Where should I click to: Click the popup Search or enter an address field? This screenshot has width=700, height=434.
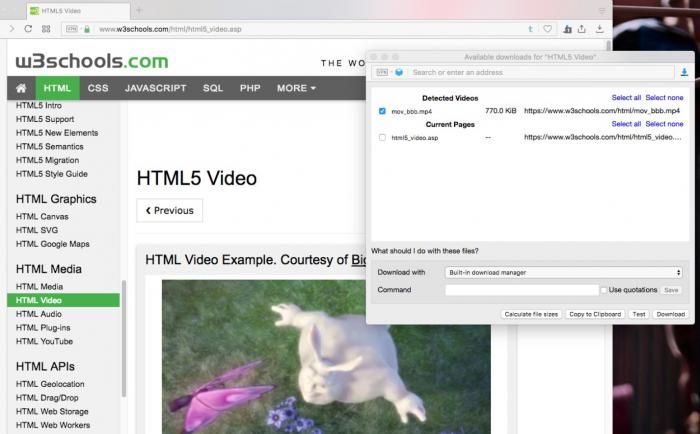542,72
